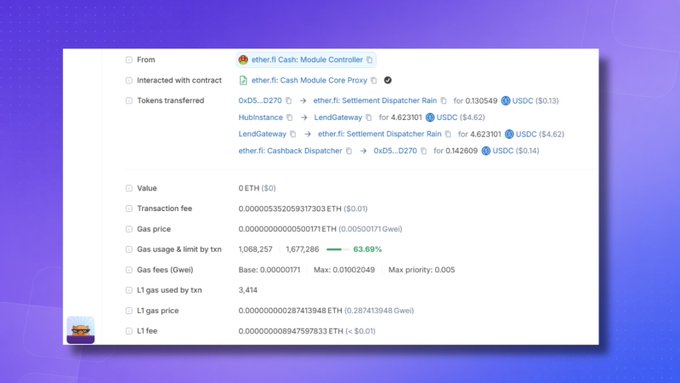The height and width of the screenshot is (383, 680).
Task: Open LendGateway recipient link in second row
Action: point(338,118)
